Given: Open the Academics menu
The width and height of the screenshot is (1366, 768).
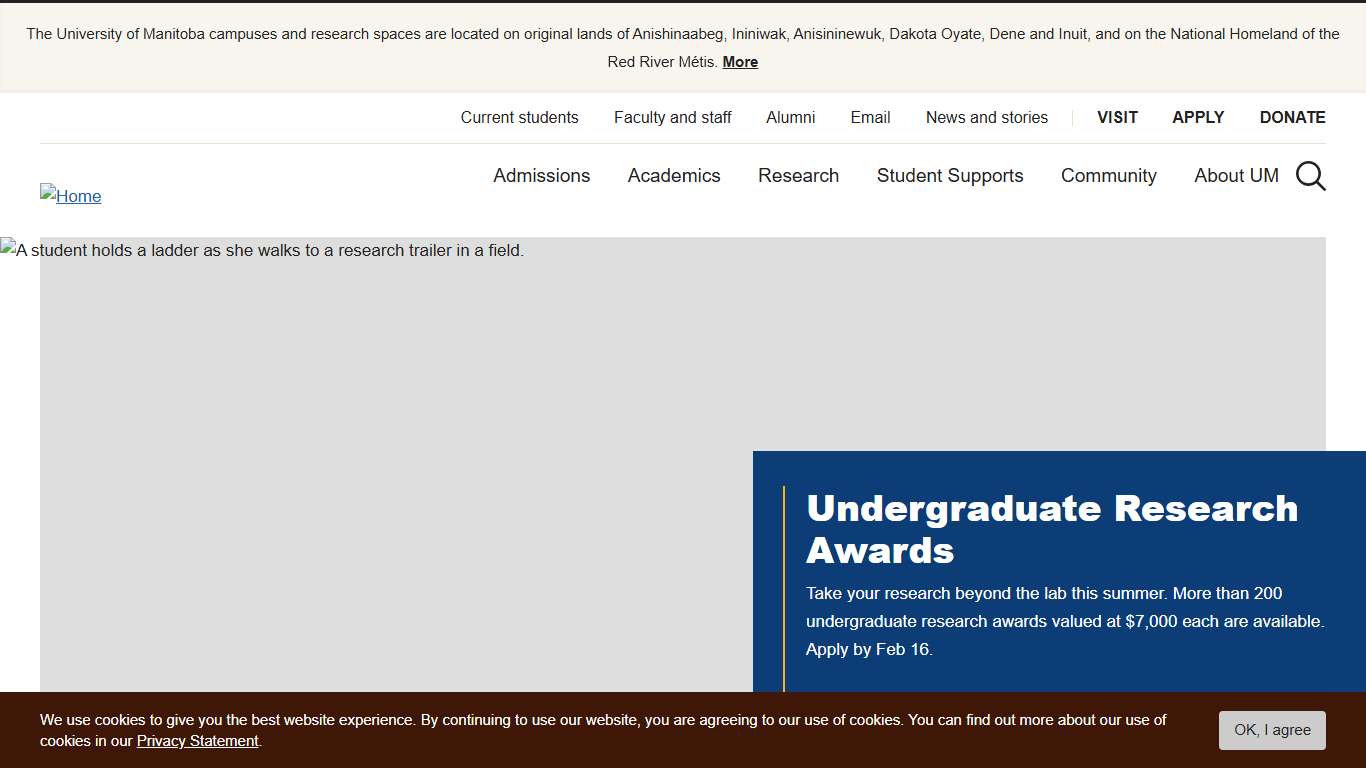Looking at the screenshot, I should pyautogui.click(x=674, y=176).
